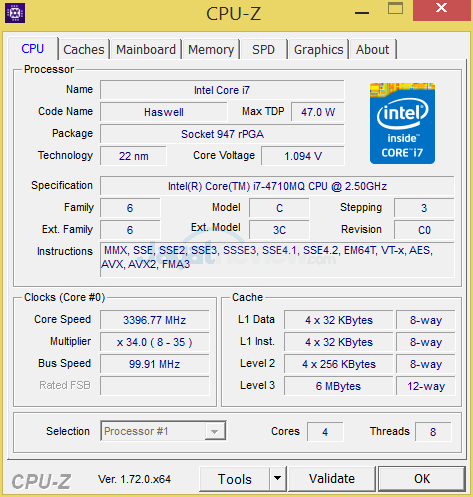The image size is (473, 497).
Task: Click the Max TDP value 47.0 W
Action: pyautogui.click(x=318, y=112)
